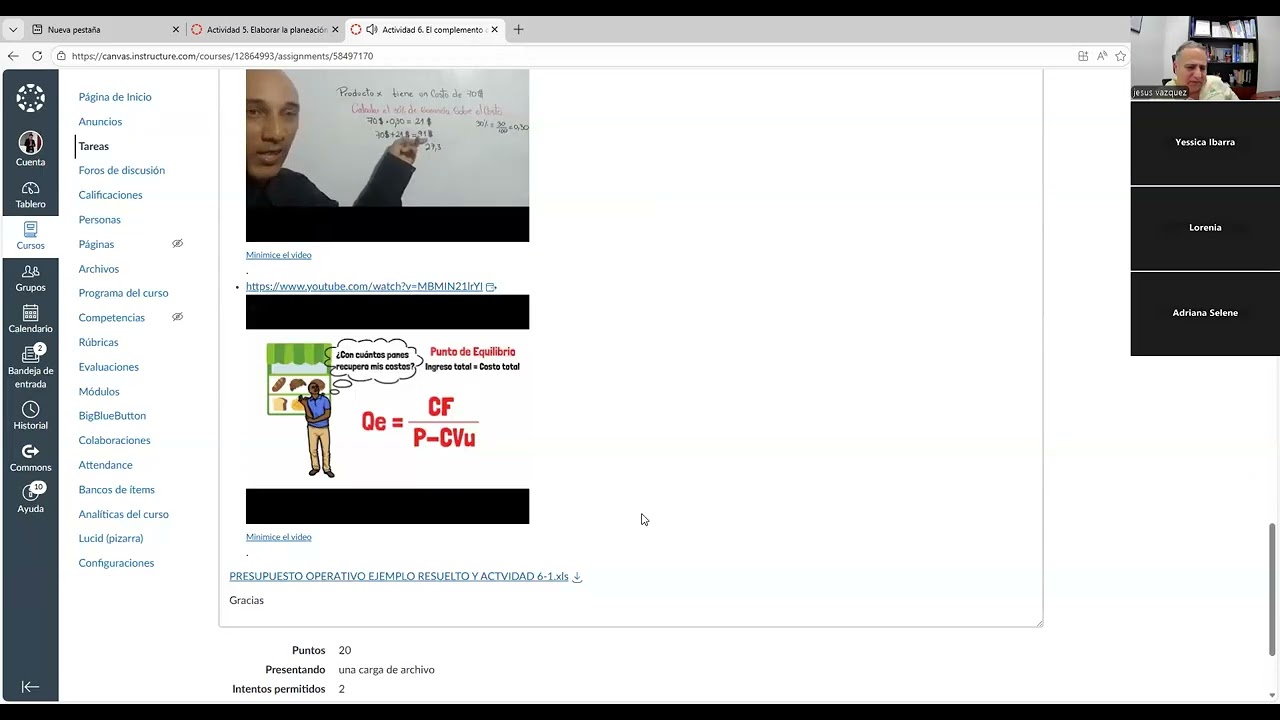
Task: Switch to the Actividad 5 tab
Action: point(265,30)
